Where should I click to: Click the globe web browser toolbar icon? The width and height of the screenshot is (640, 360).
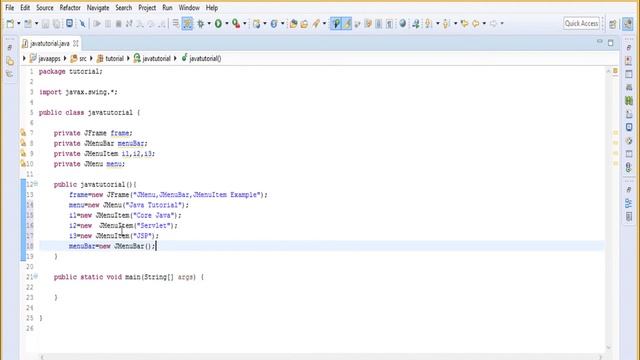403,23
